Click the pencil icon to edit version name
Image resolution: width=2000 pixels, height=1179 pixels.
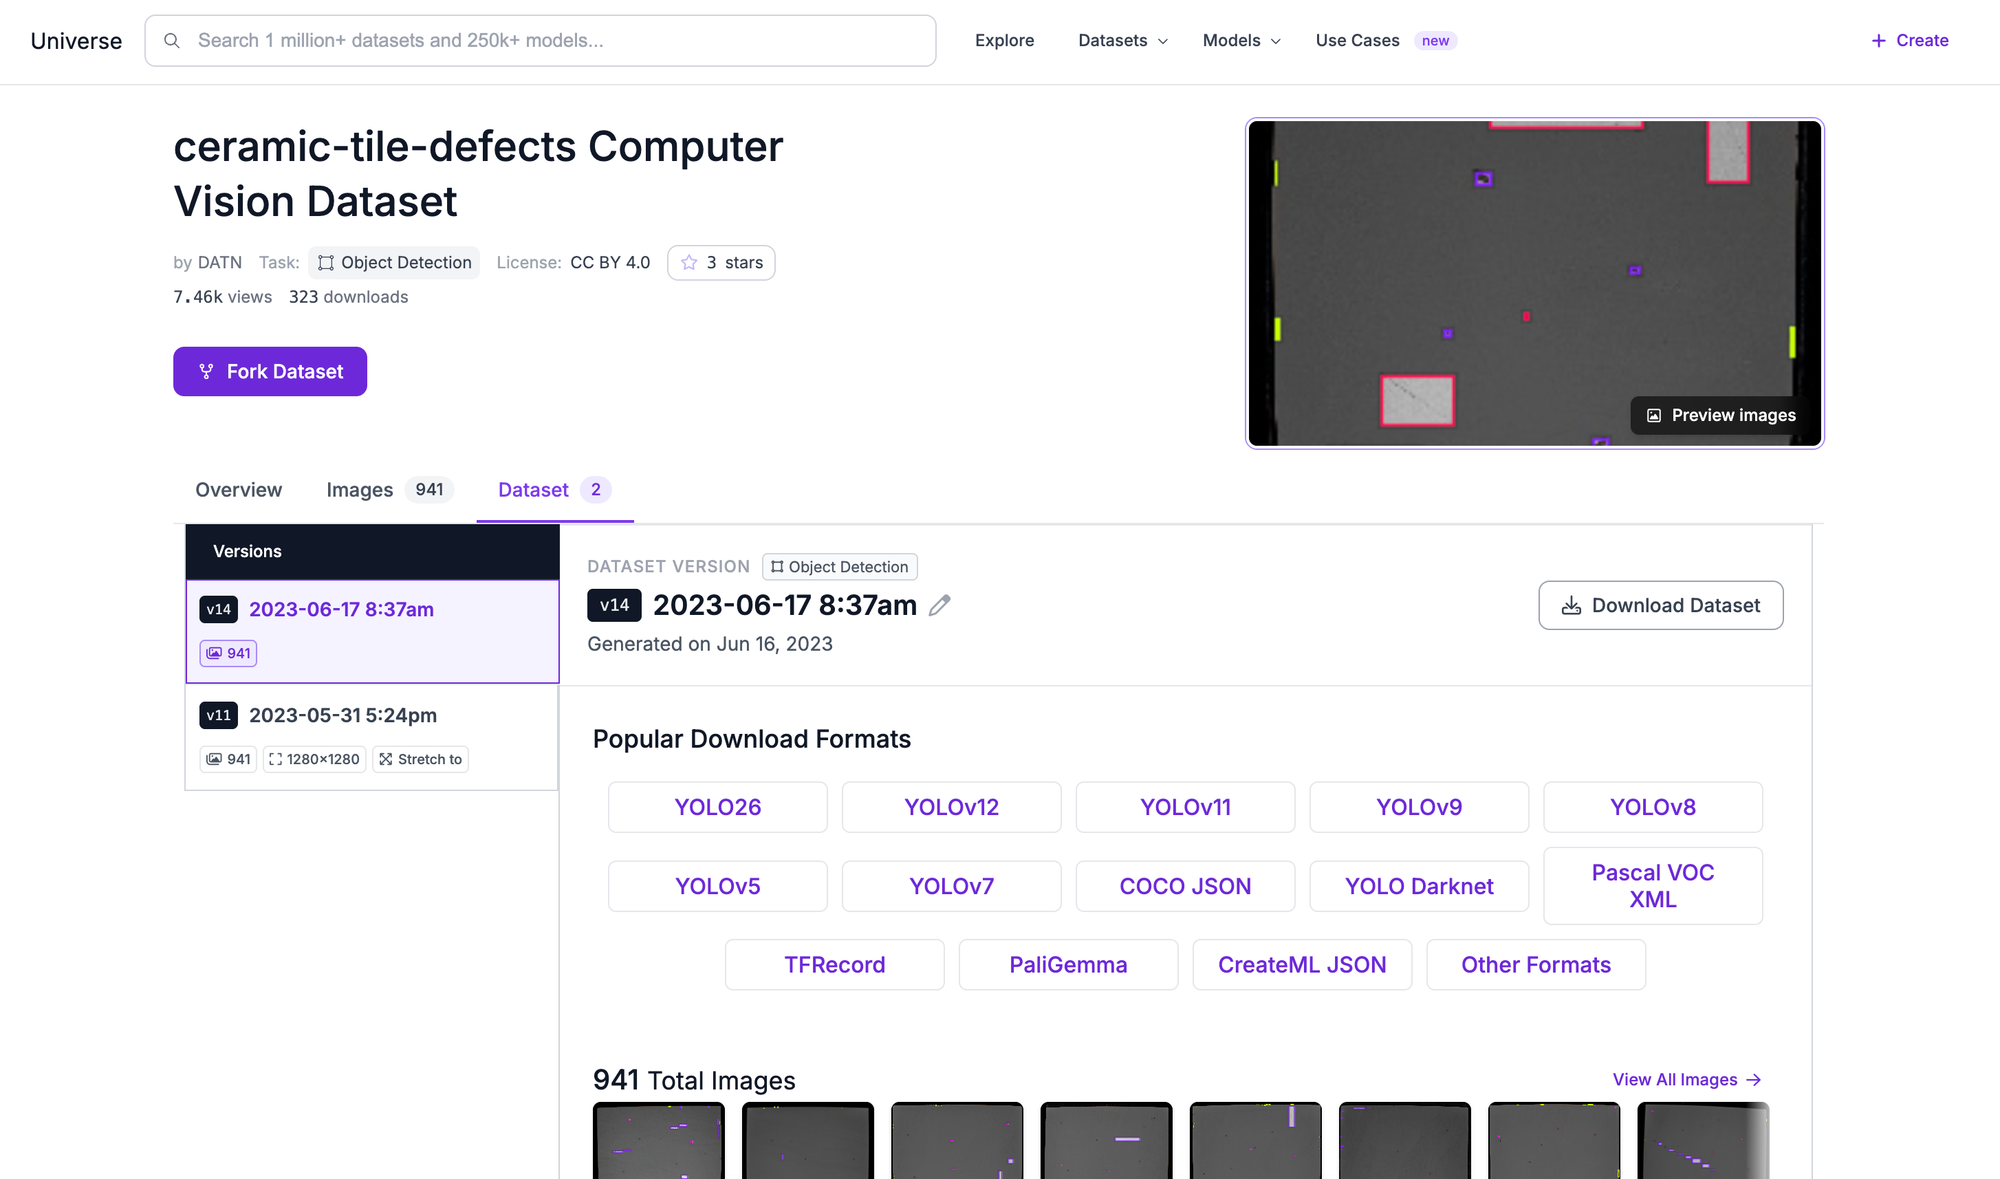tap(939, 605)
